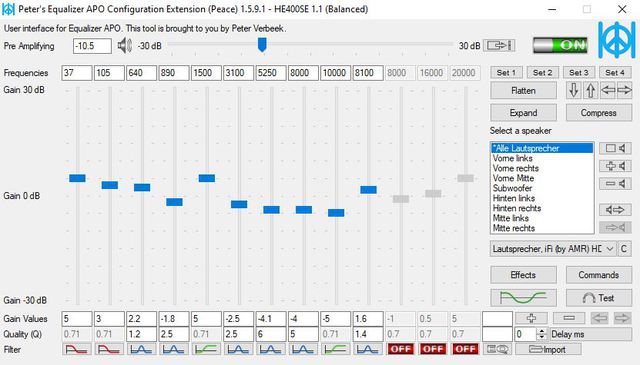Click the Quality field showing 1.2
Image resolution: width=640 pixels, height=365 pixels.
click(141, 334)
